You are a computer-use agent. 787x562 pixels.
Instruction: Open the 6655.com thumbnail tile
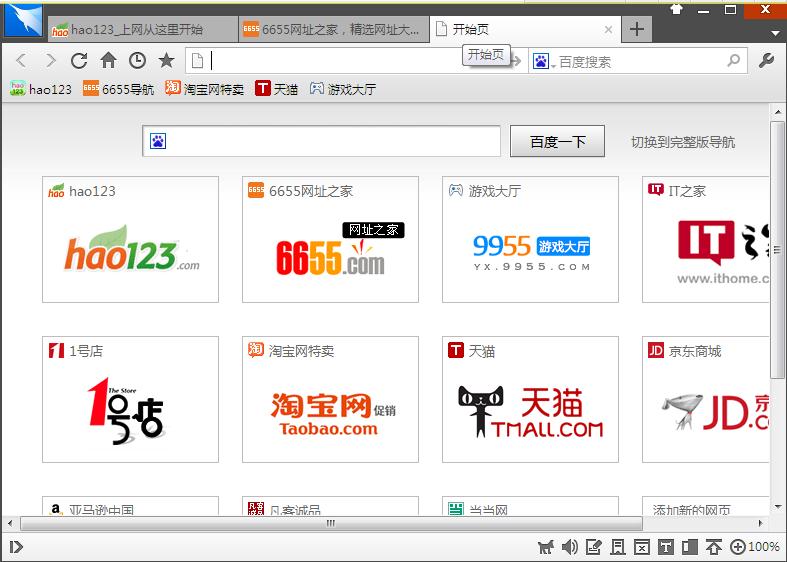click(x=330, y=239)
